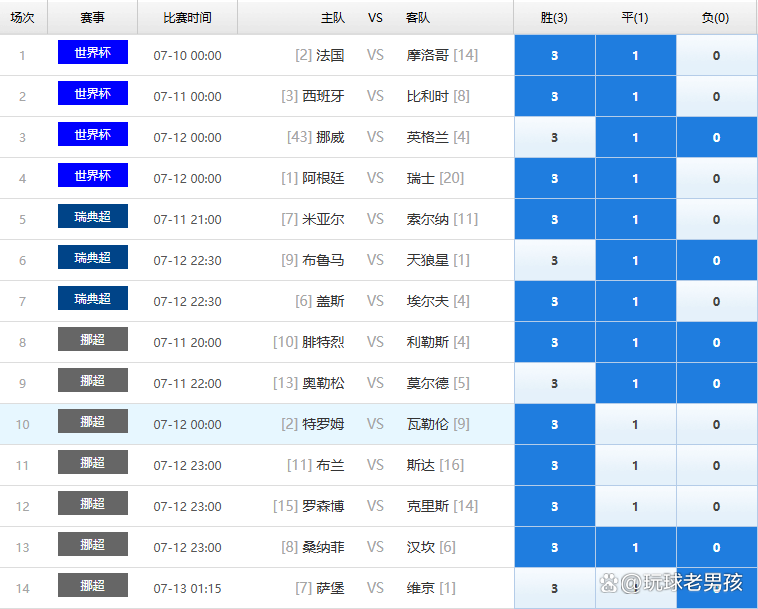Click match number 14

[23, 589]
